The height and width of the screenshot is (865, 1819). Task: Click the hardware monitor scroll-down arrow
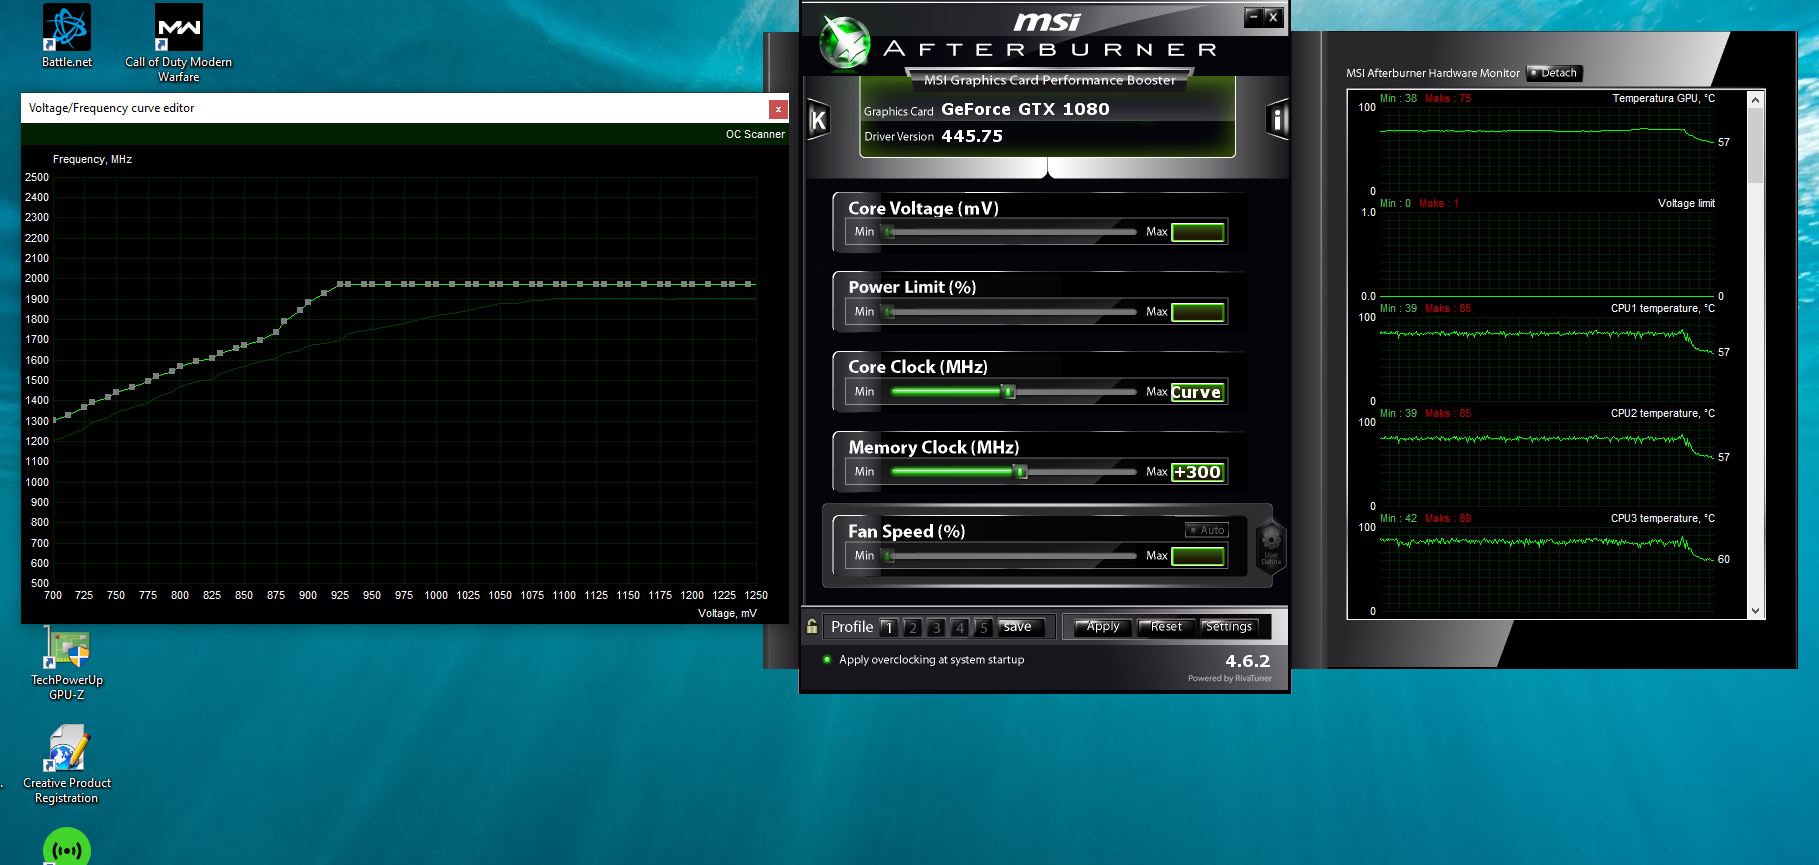[x=1755, y=611]
